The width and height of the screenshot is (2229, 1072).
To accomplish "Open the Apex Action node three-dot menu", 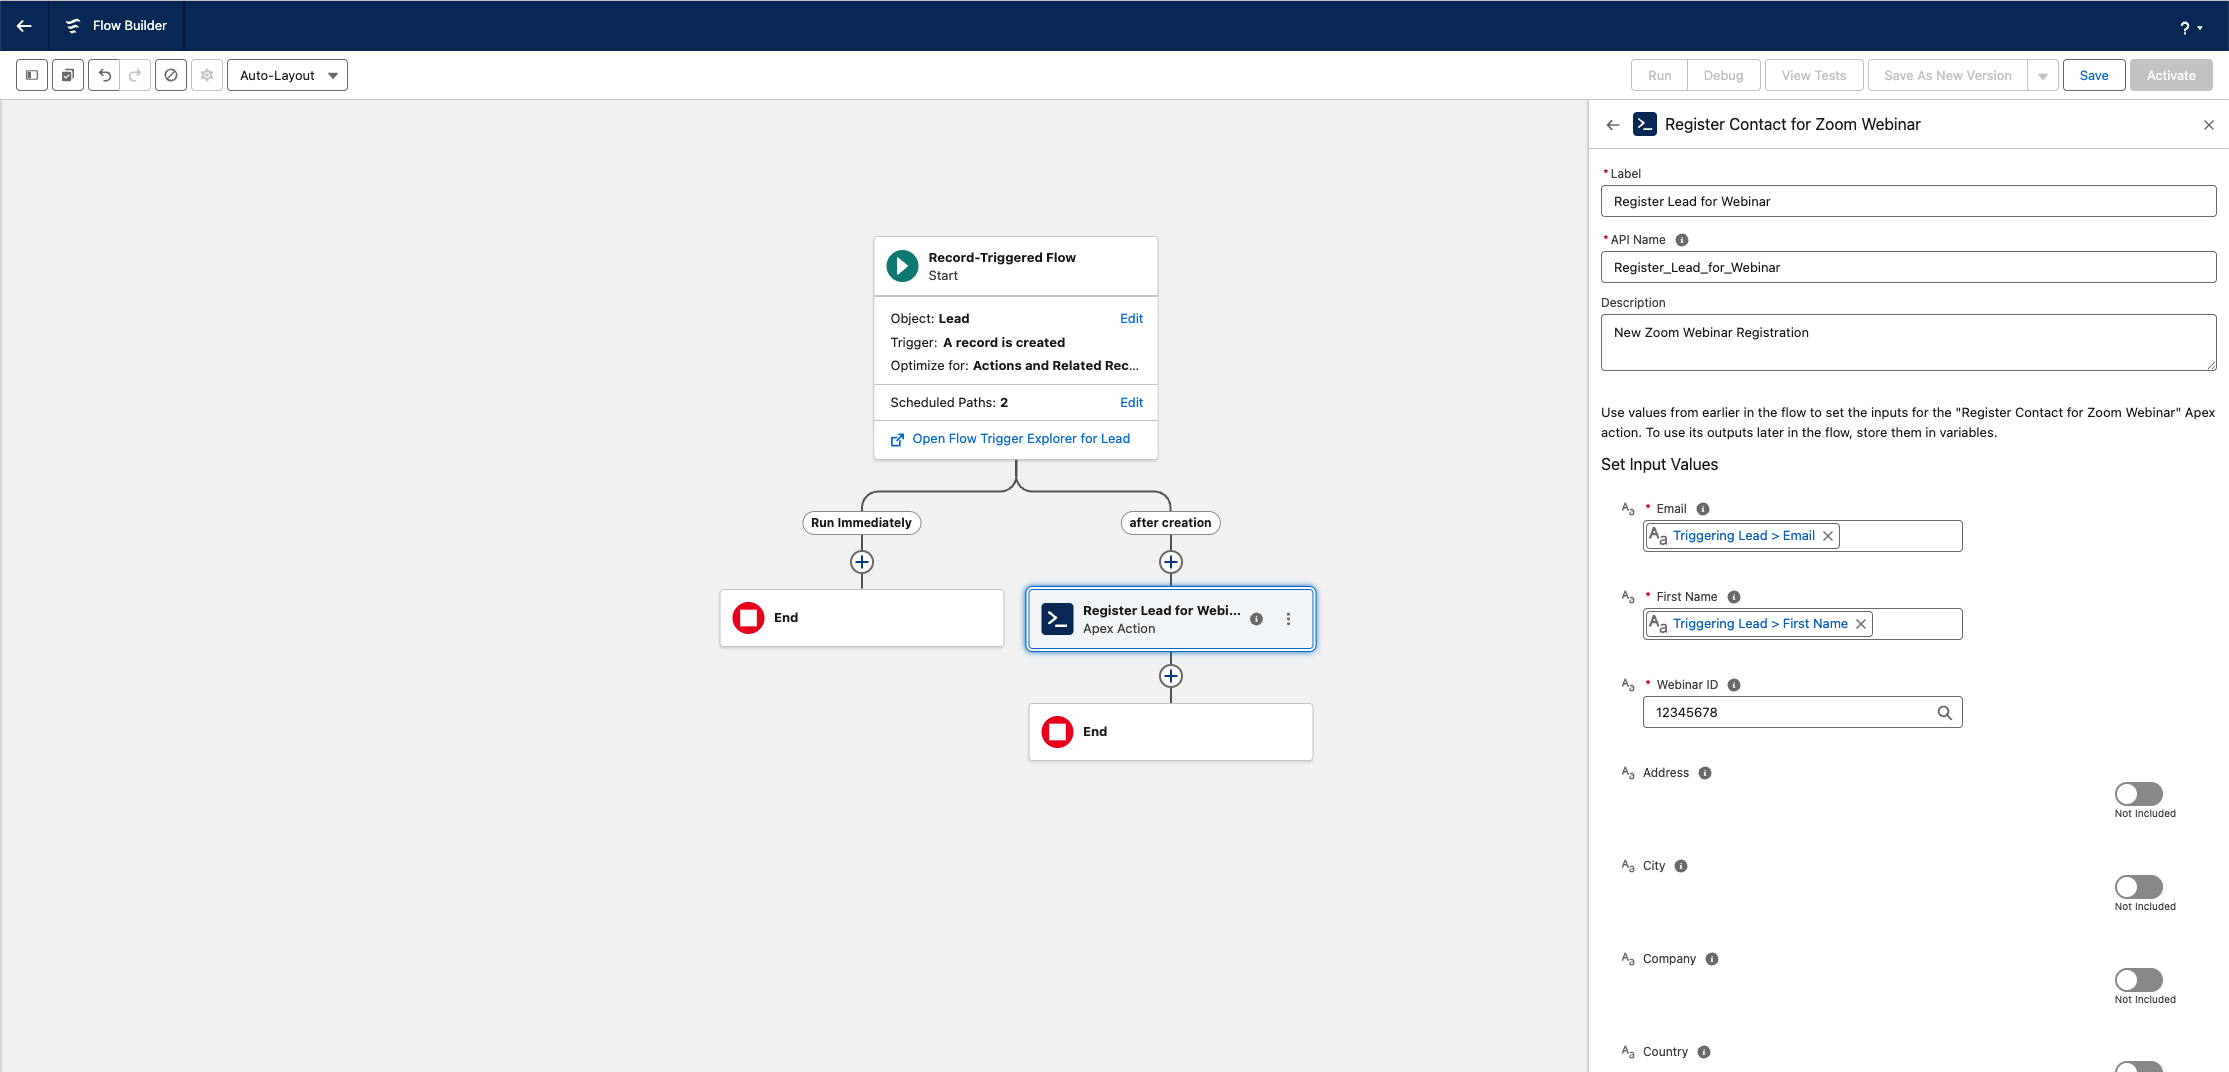I will point(1288,619).
